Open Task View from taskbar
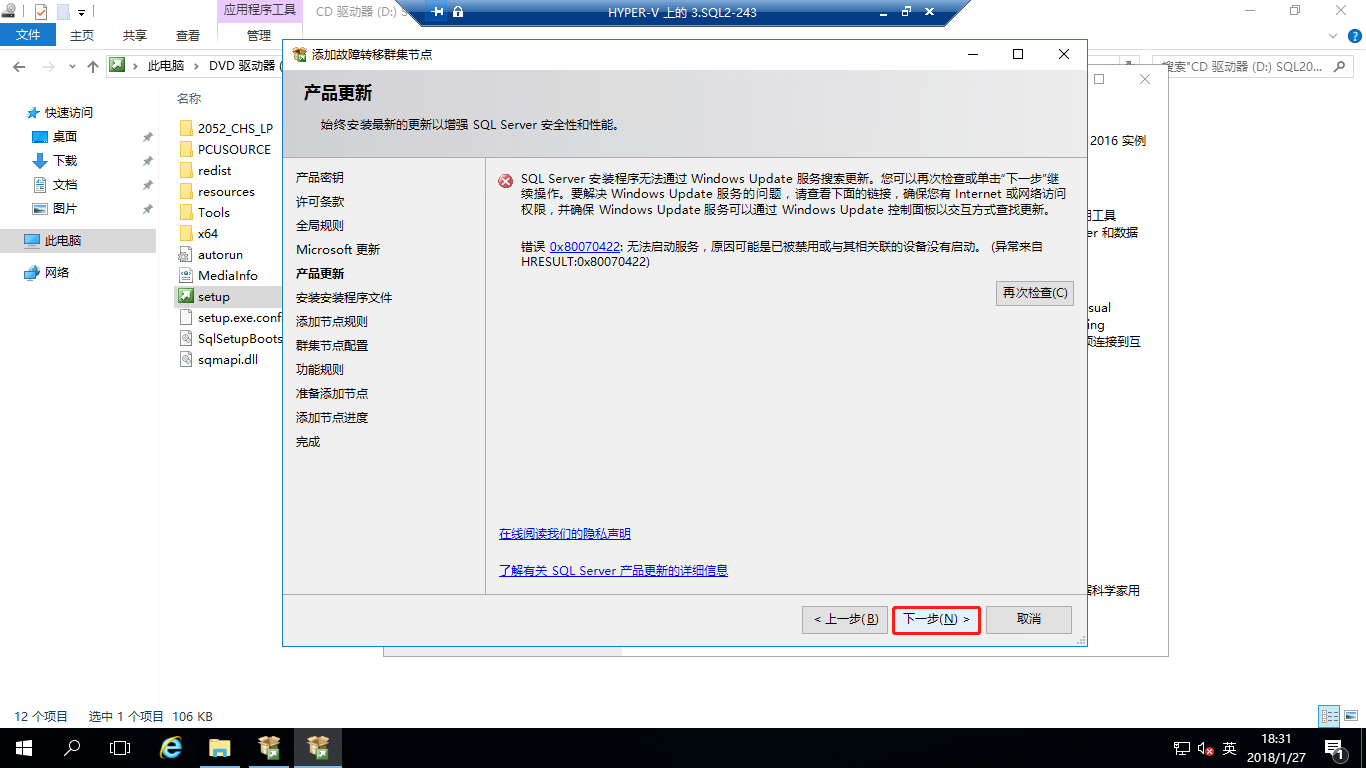1366x768 pixels. 120,748
